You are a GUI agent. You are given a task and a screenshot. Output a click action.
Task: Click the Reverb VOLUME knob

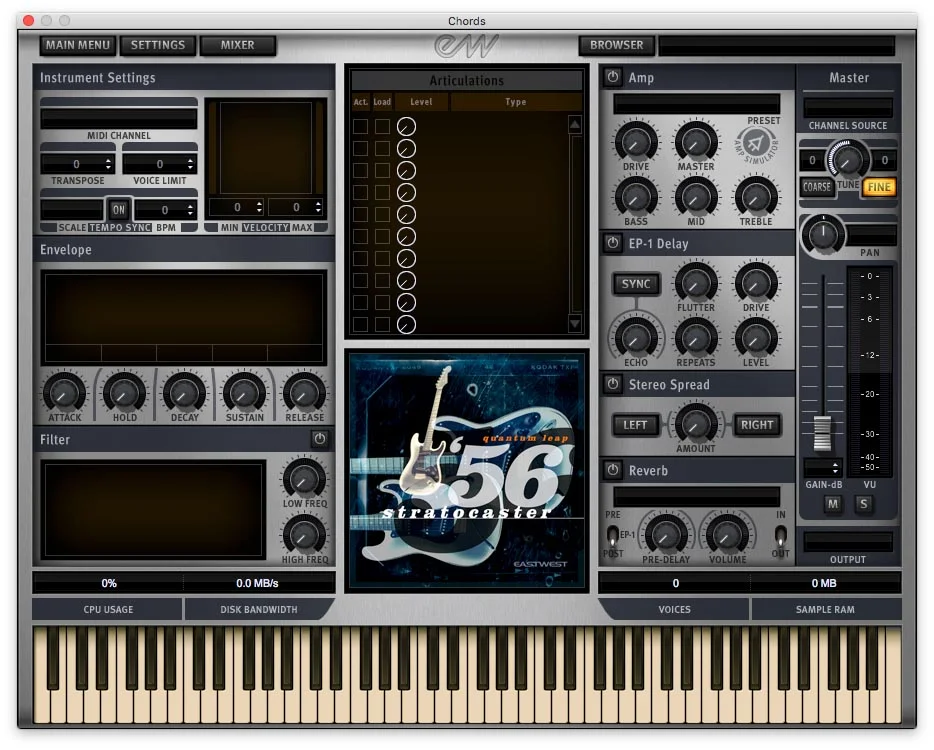click(x=727, y=534)
